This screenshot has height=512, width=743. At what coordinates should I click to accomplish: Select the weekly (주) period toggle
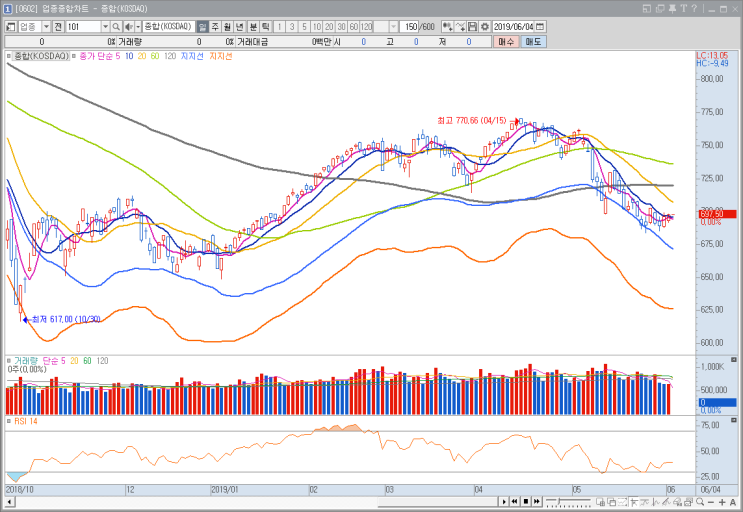click(x=215, y=27)
